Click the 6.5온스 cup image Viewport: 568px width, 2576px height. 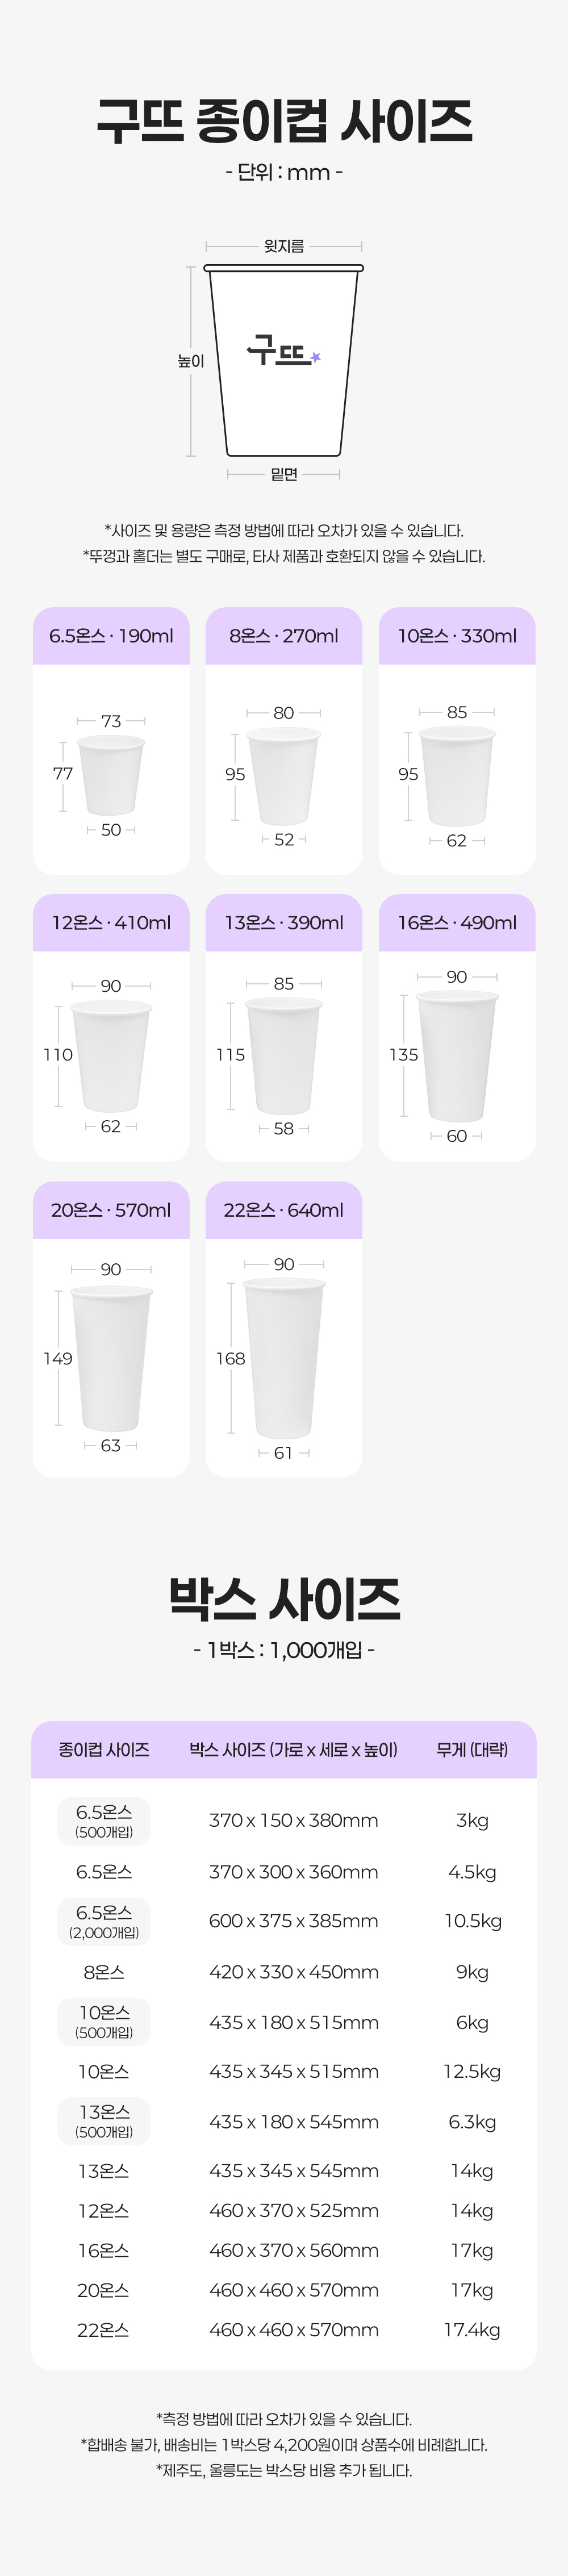pyautogui.click(x=111, y=775)
